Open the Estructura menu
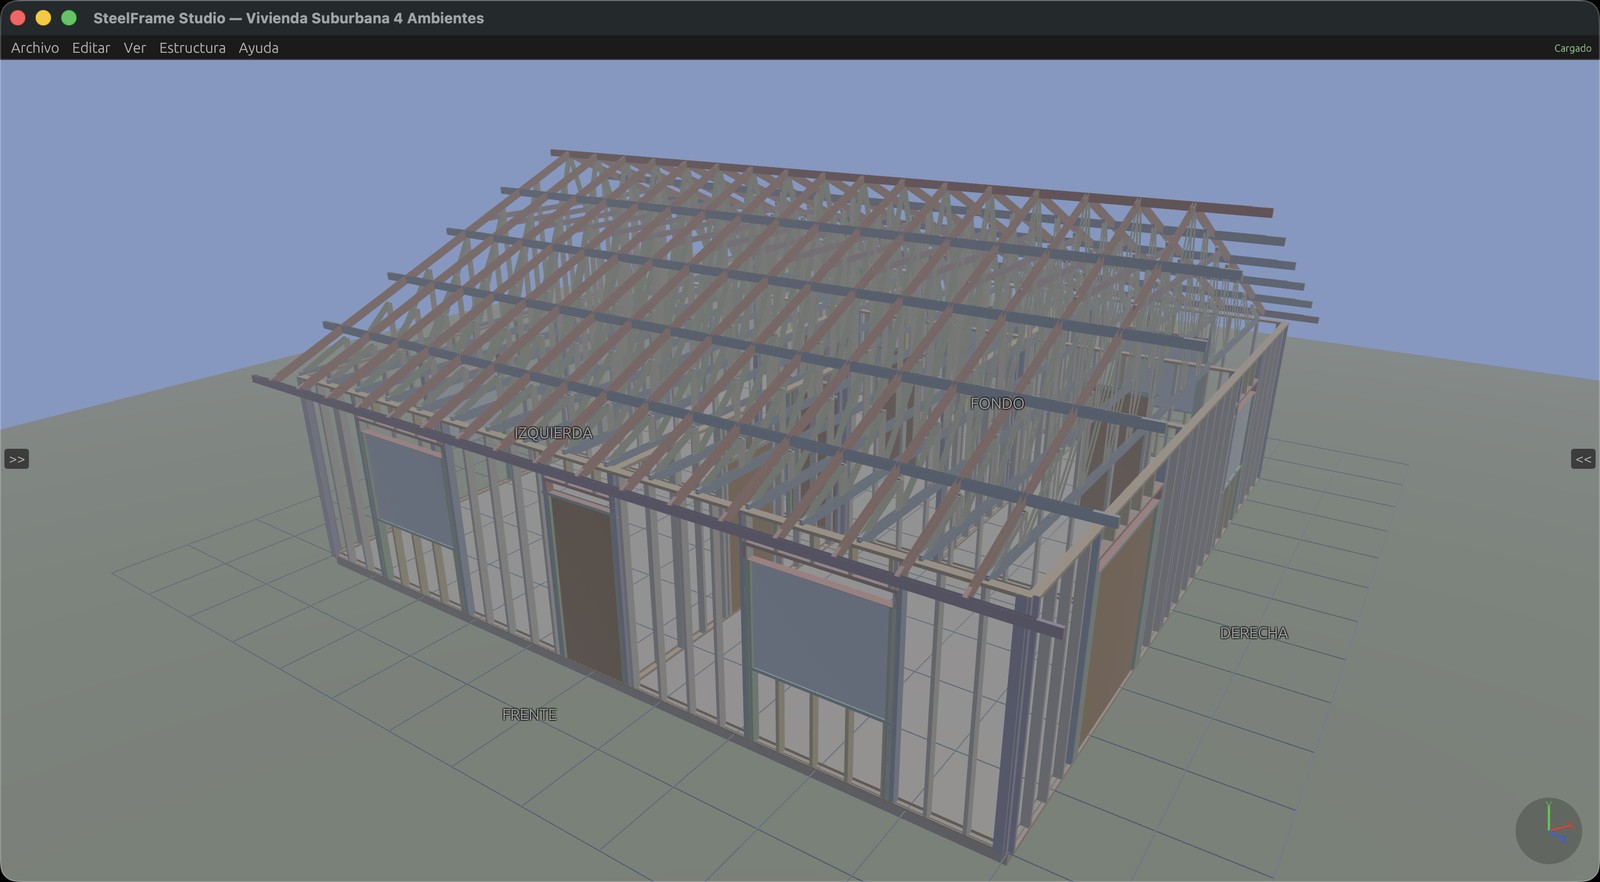1600x882 pixels. click(192, 48)
